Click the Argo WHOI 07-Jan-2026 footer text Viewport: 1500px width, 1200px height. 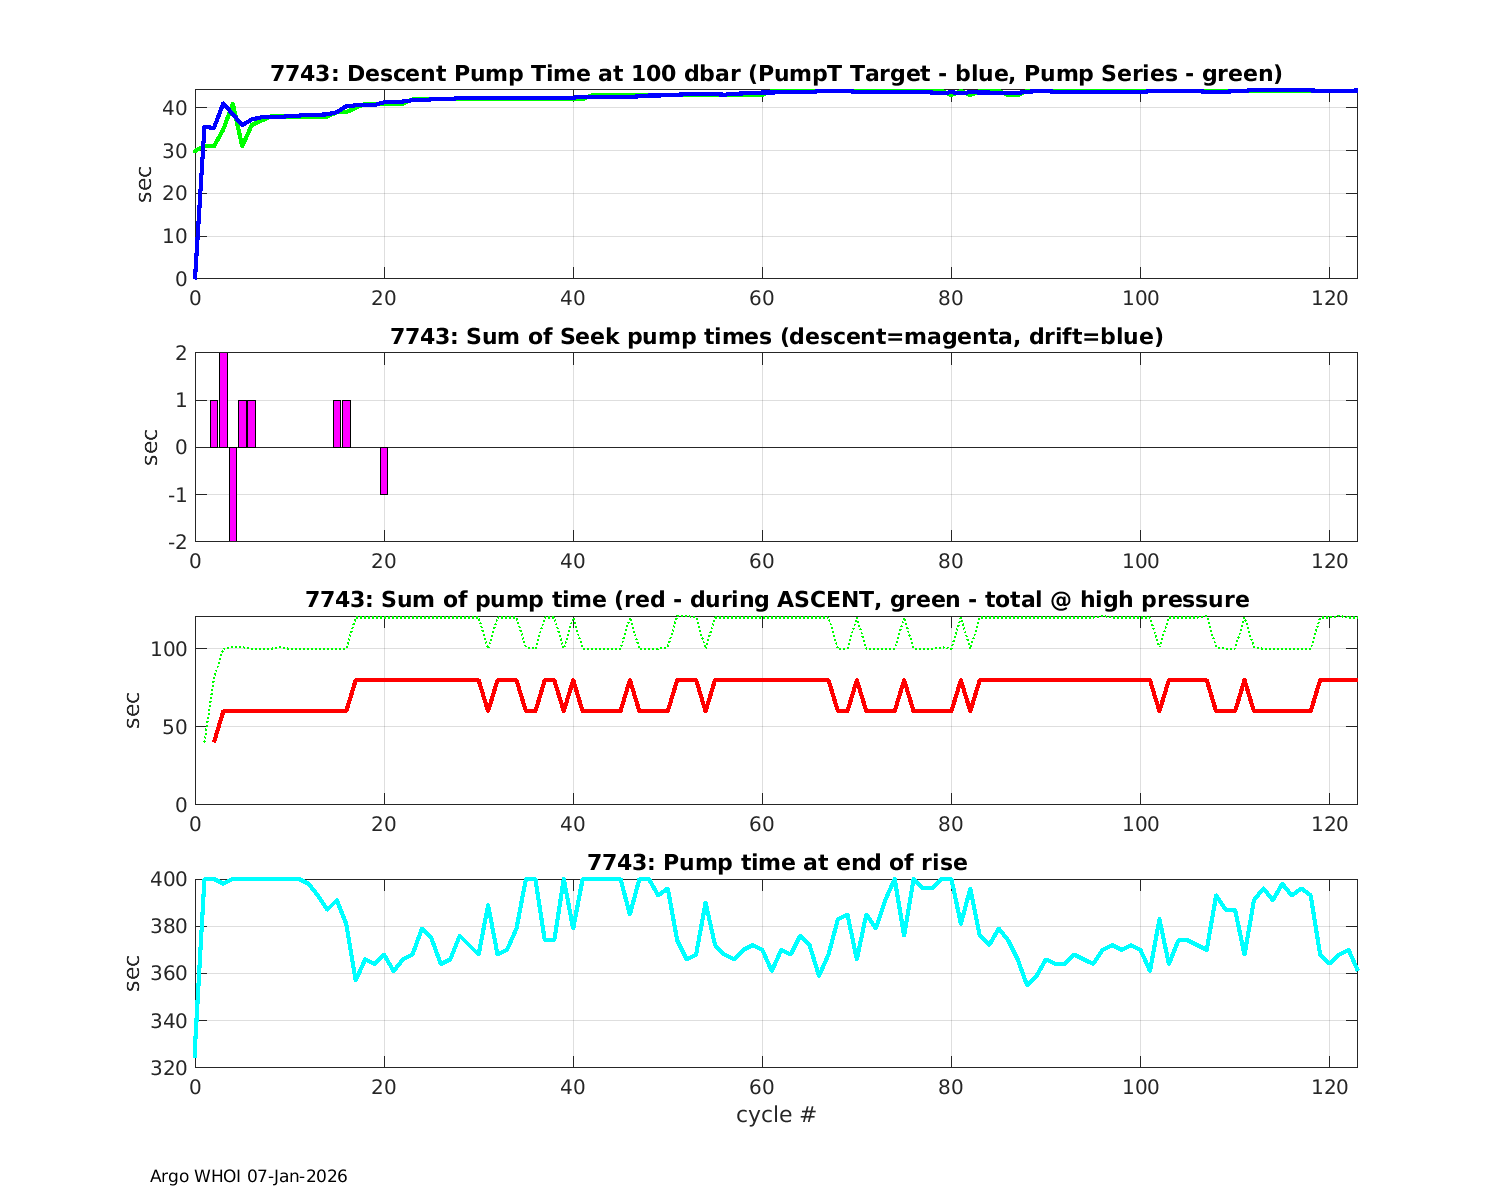pyautogui.click(x=249, y=1176)
